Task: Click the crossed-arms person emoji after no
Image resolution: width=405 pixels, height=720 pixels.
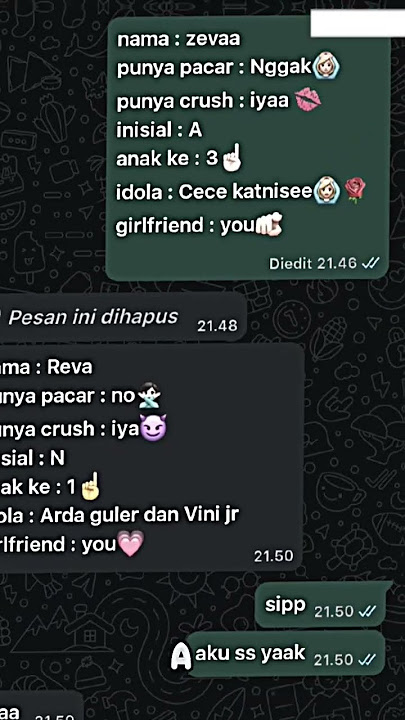Action: coord(148,396)
